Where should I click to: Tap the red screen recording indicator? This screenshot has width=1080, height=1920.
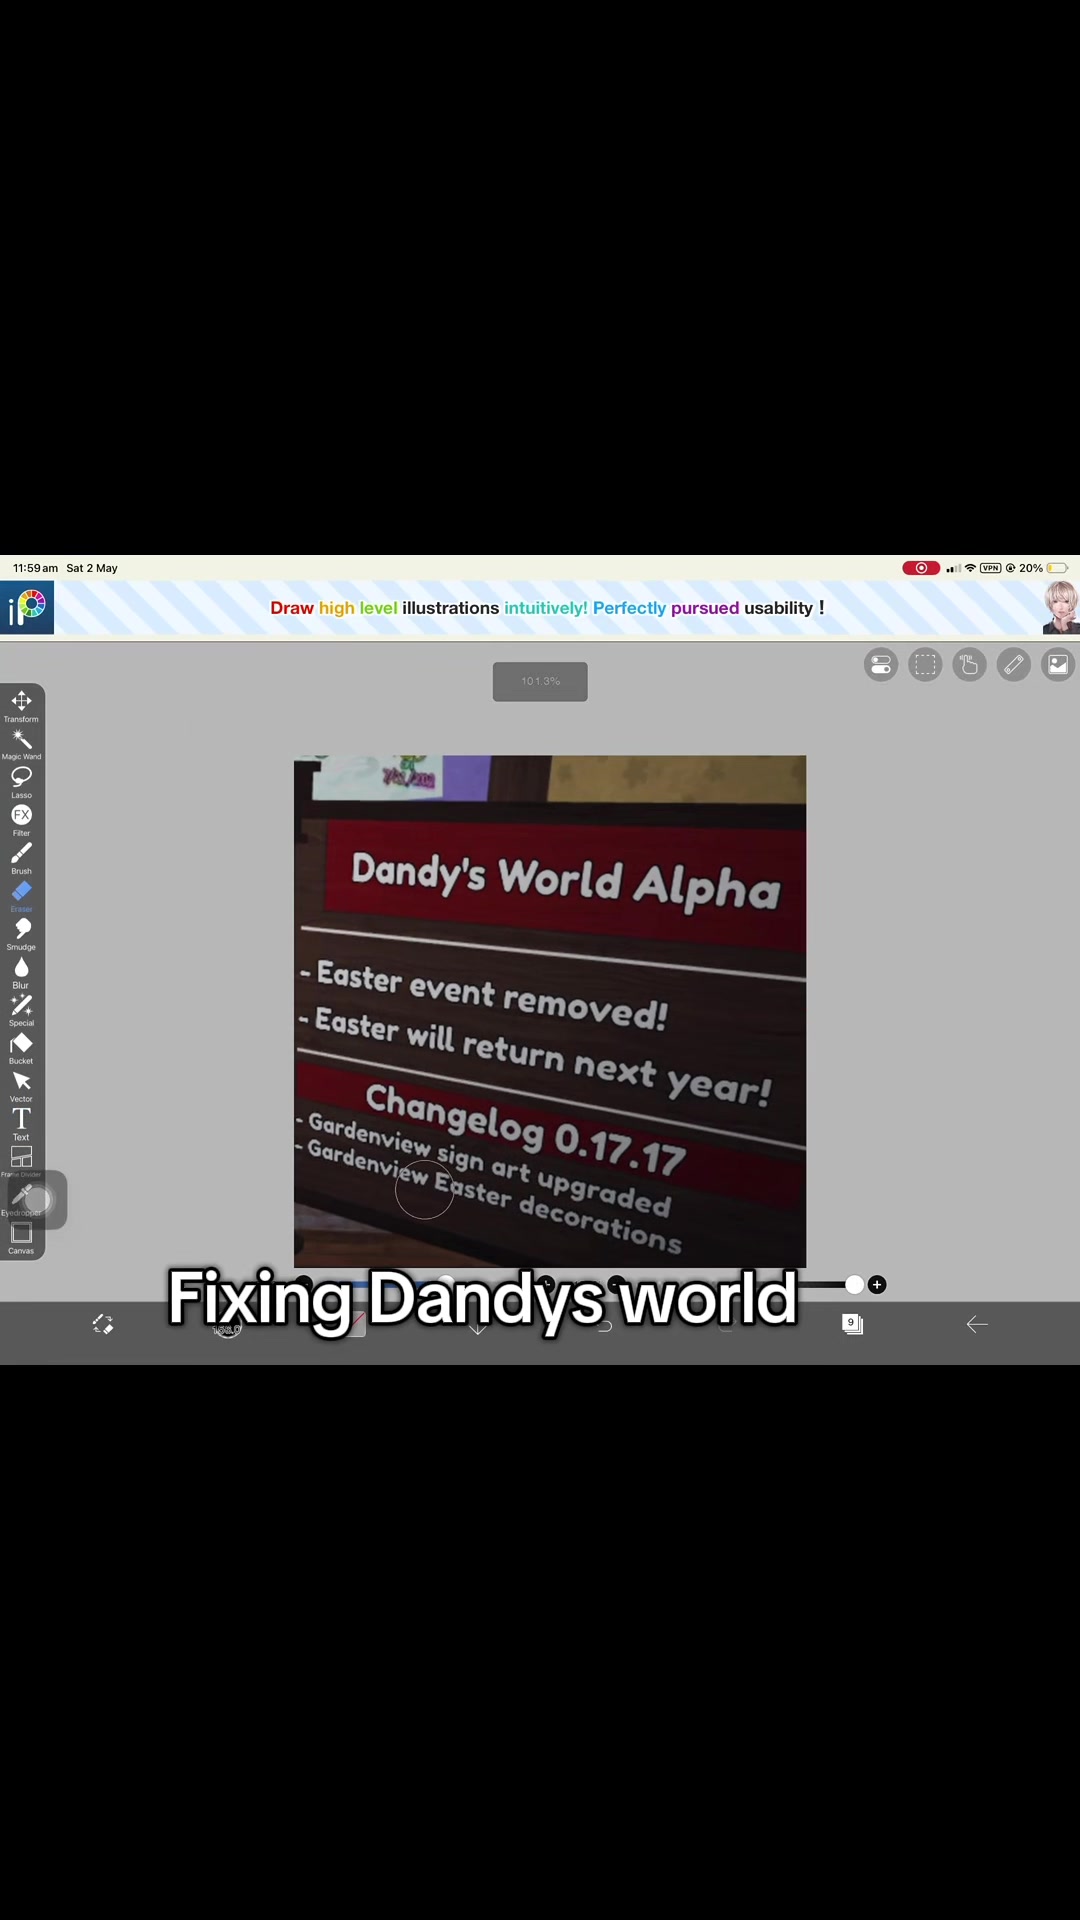click(x=921, y=568)
